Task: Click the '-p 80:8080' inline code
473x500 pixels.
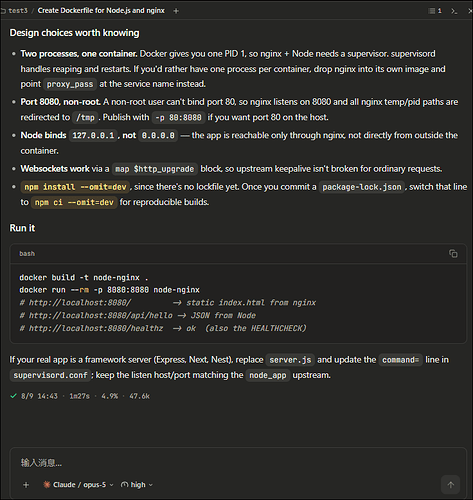Action: tap(178, 117)
